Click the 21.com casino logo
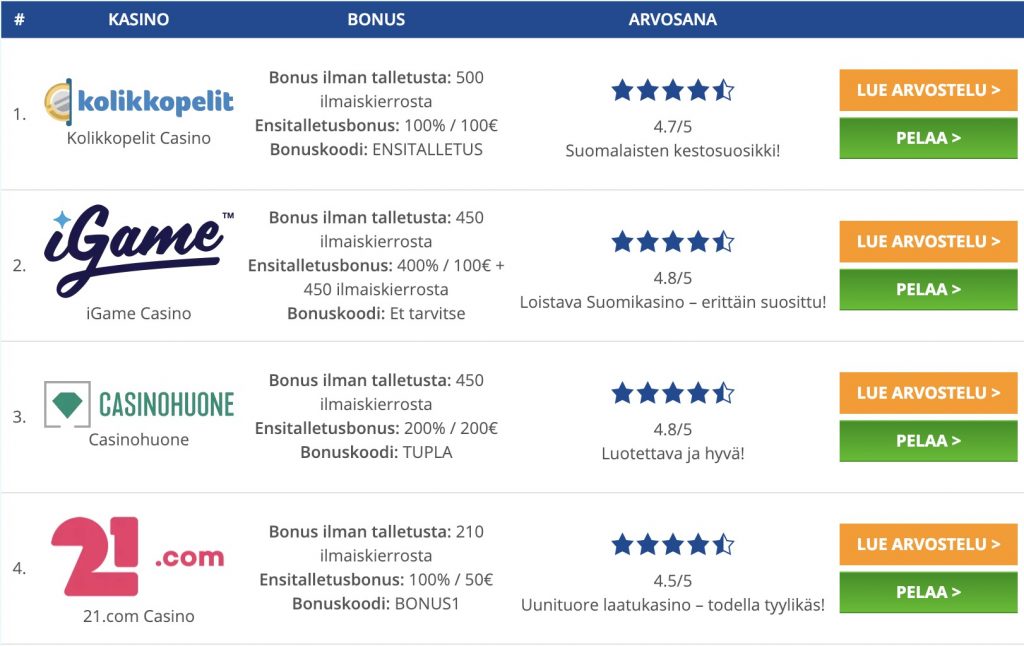This screenshot has width=1024, height=646. click(x=139, y=556)
